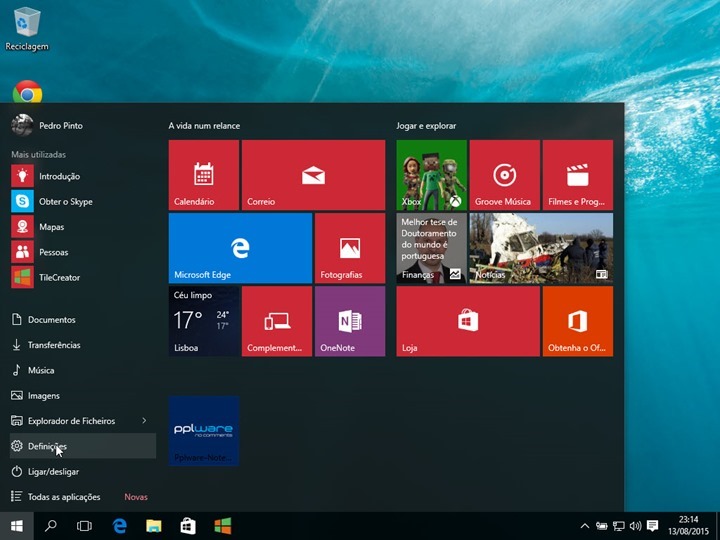This screenshot has width=720, height=540.
Task: Open Definições settings
Action: point(83,446)
